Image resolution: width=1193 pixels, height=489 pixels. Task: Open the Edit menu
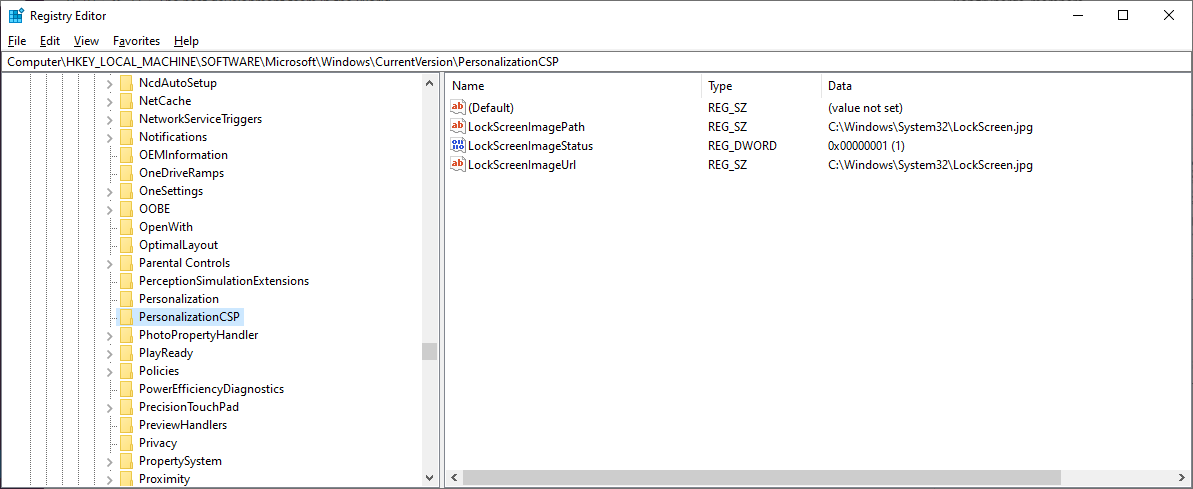[x=50, y=41]
